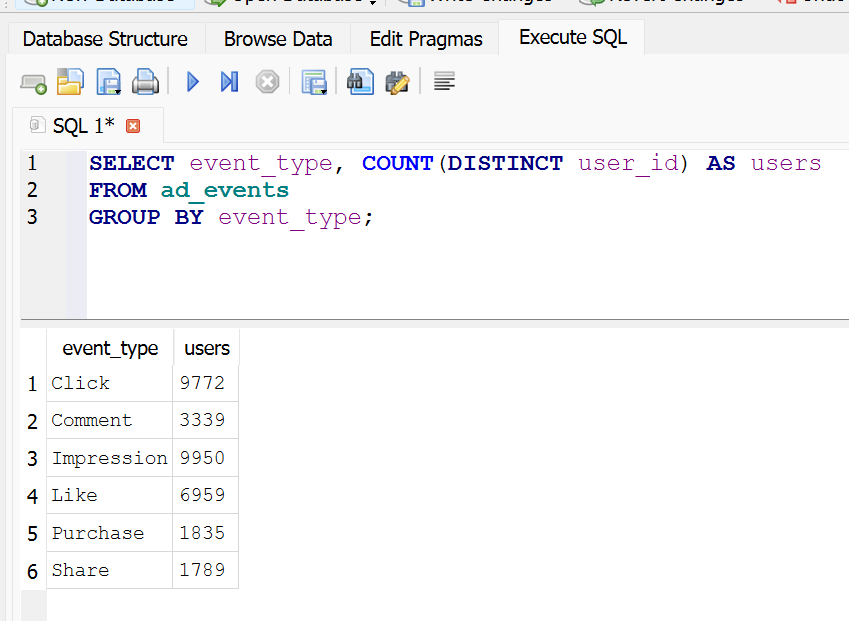849x621 pixels.
Task: Open the Browse Data tab
Action: (x=278, y=39)
